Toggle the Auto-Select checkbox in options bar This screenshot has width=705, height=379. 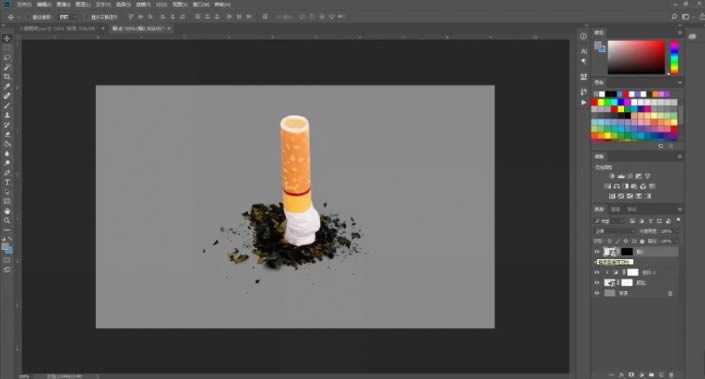tap(28, 17)
